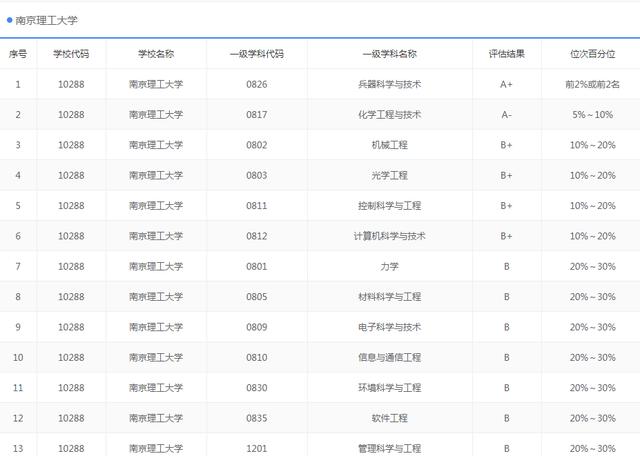Click the blue bullet beside 南京理工大学 title
The height and width of the screenshot is (456, 640).
coord(9,20)
